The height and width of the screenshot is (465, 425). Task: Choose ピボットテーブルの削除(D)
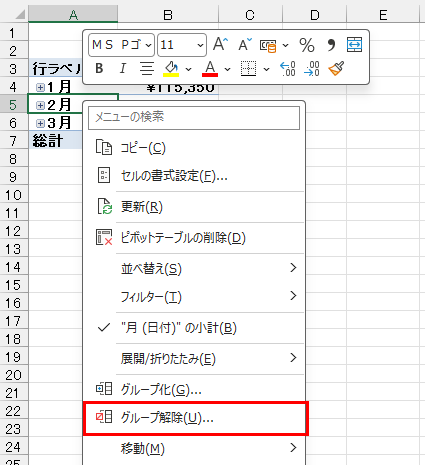coord(194,238)
